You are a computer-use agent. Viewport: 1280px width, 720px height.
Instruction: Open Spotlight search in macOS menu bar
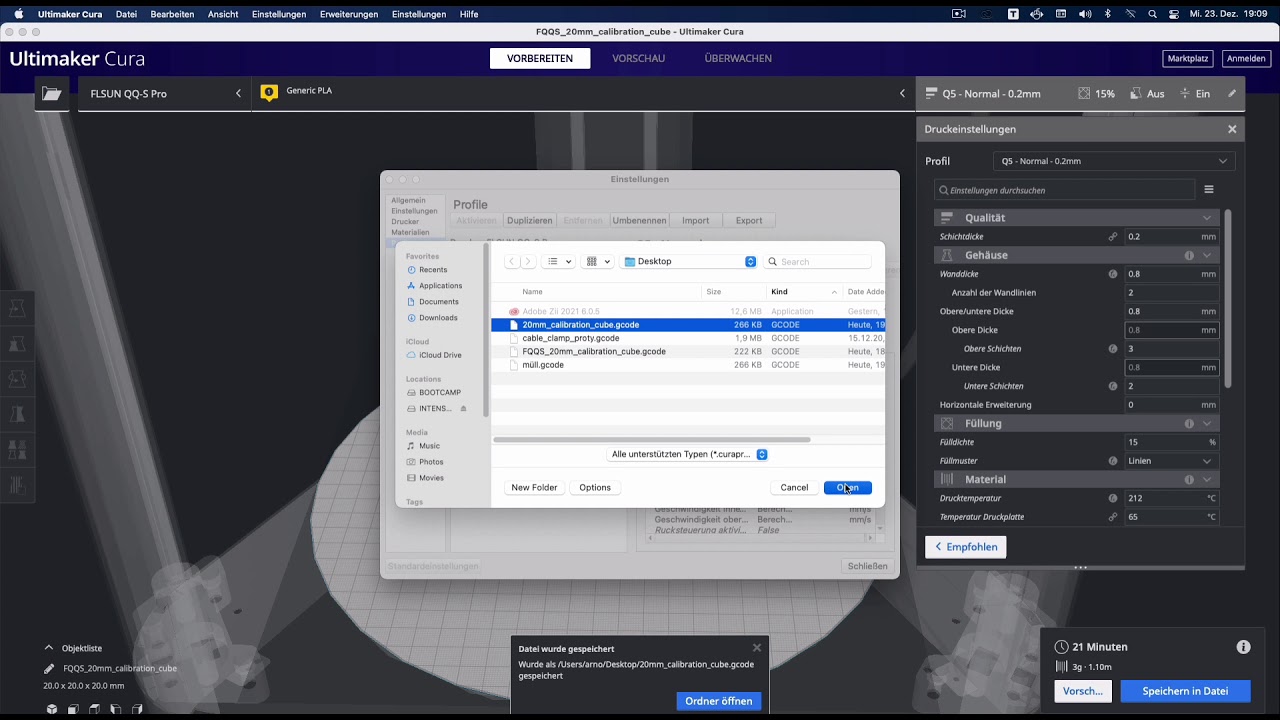(x=1152, y=14)
